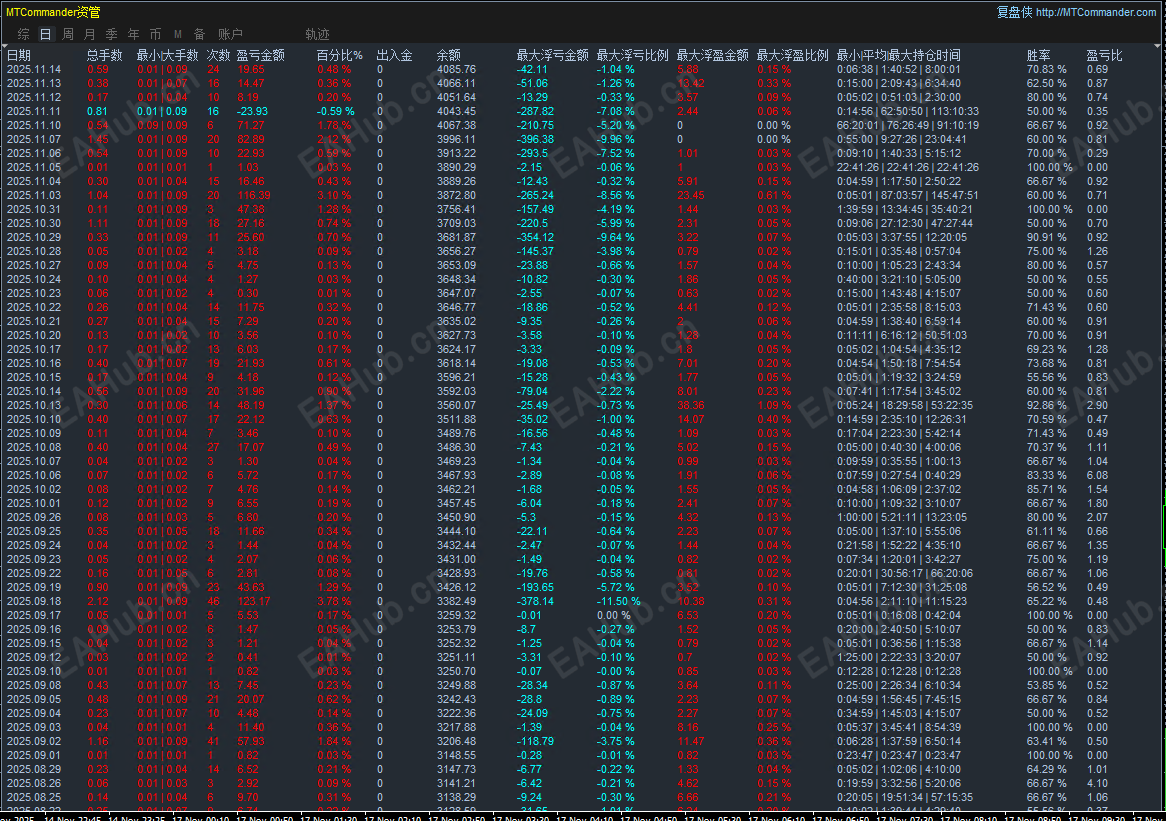Image resolution: width=1166 pixels, height=821 pixels.
Task: Click the 2025.10.01 date cell
Action: click(x=33, y=503)
